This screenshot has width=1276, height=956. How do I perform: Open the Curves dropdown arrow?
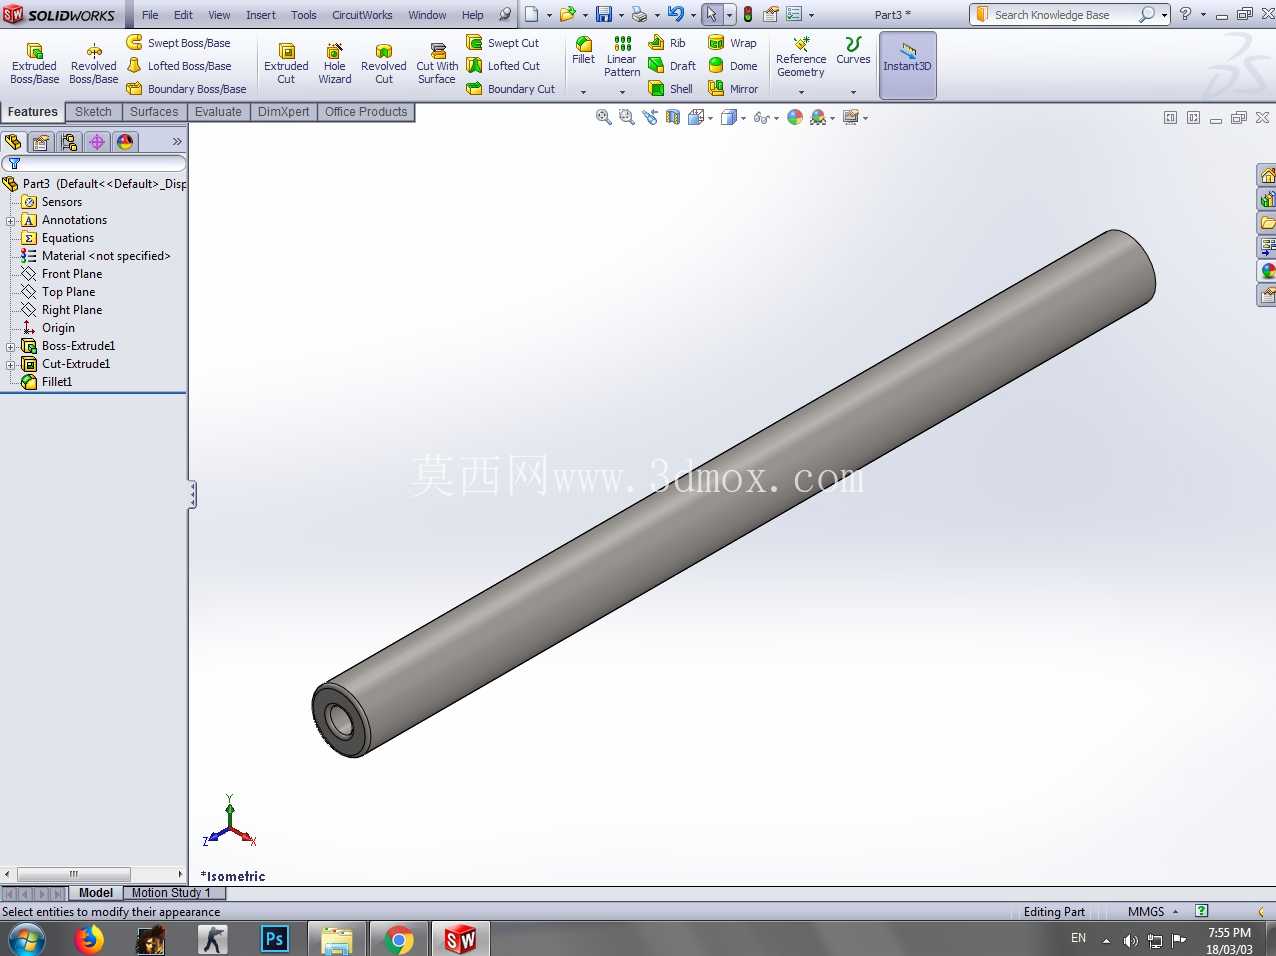pos(853,92)
